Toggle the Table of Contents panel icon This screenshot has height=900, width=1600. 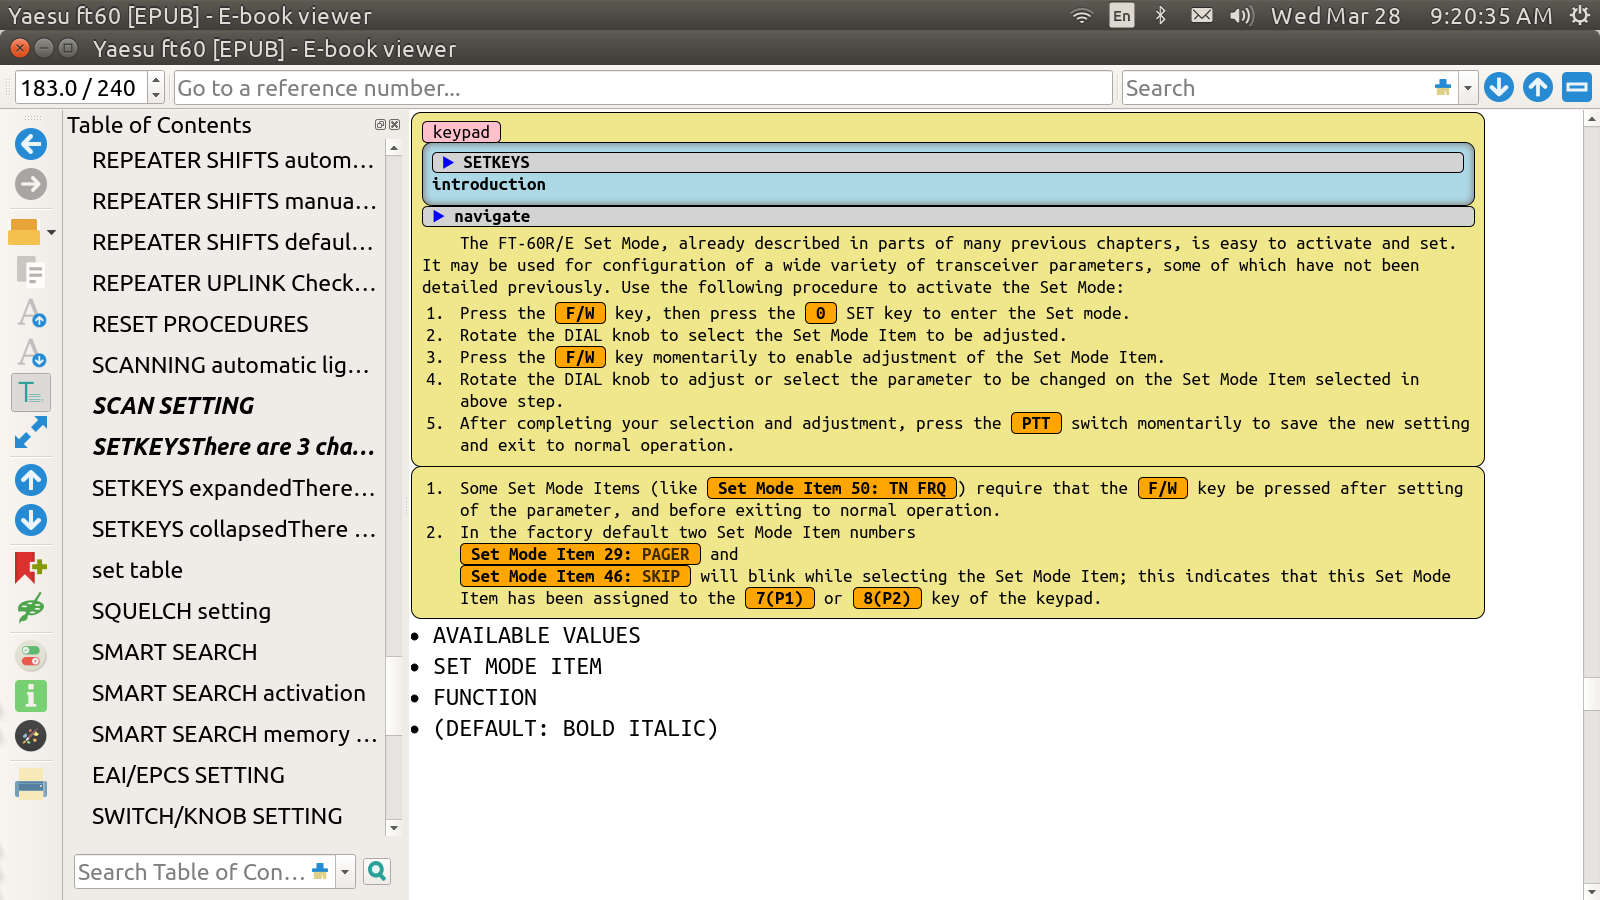click(x=31, y=393)
